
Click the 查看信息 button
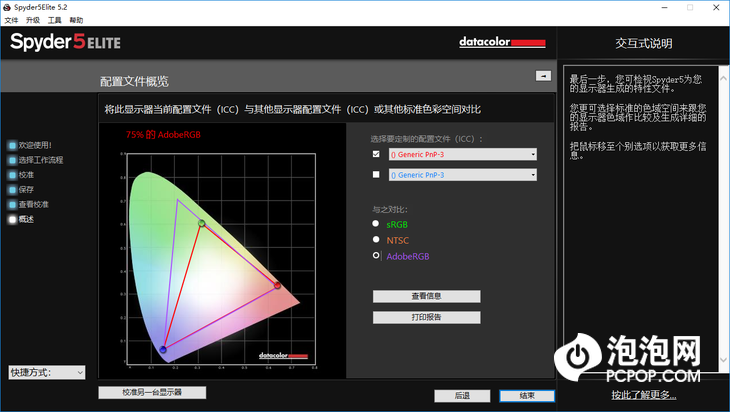click(426, 296)
